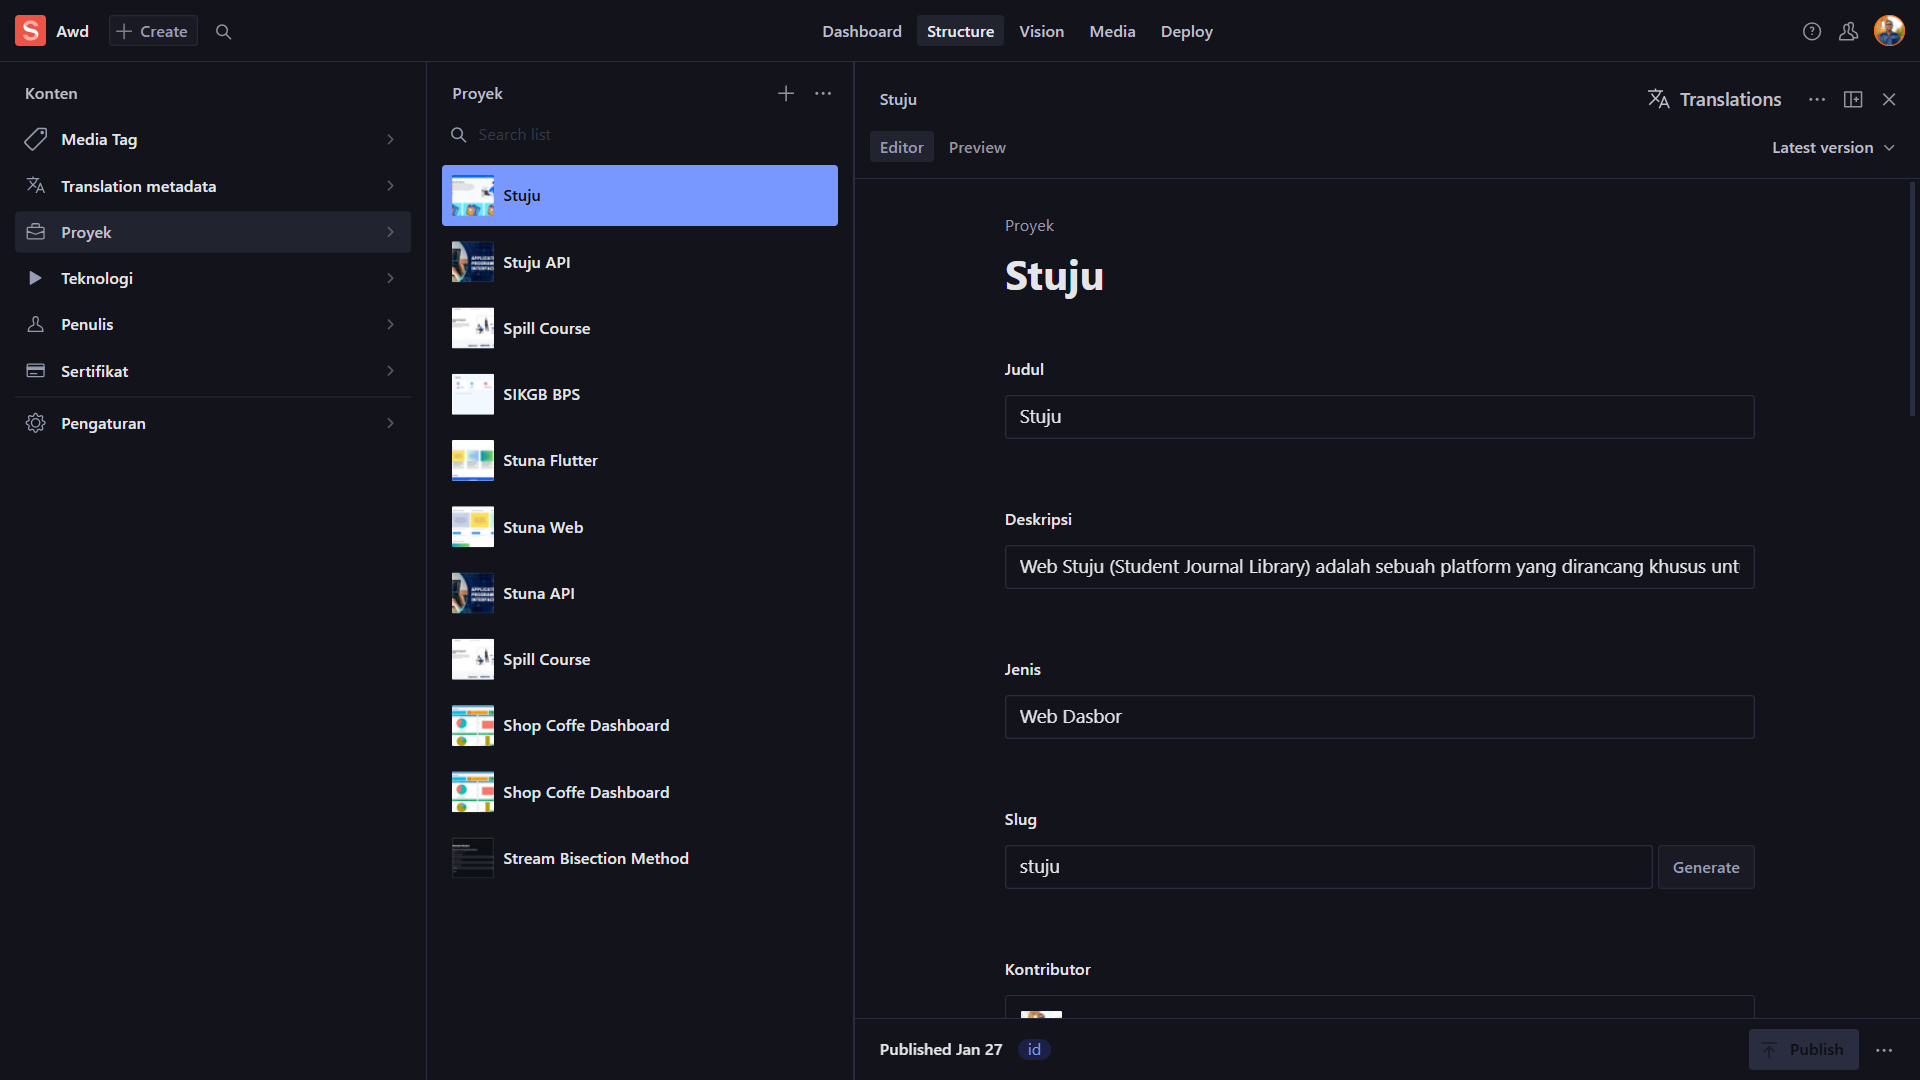Viewport: 1920px width, 1080px height.
Task: Open the Stuna API project
Action: [640, 593]
